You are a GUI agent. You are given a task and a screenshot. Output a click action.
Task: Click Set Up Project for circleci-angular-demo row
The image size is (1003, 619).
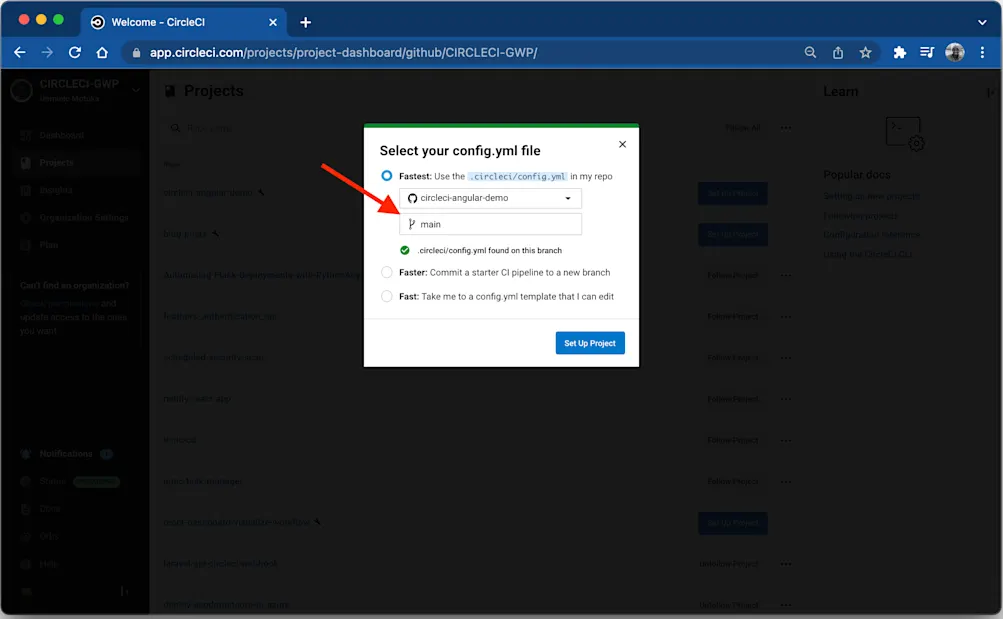click(x=732, y=193)
